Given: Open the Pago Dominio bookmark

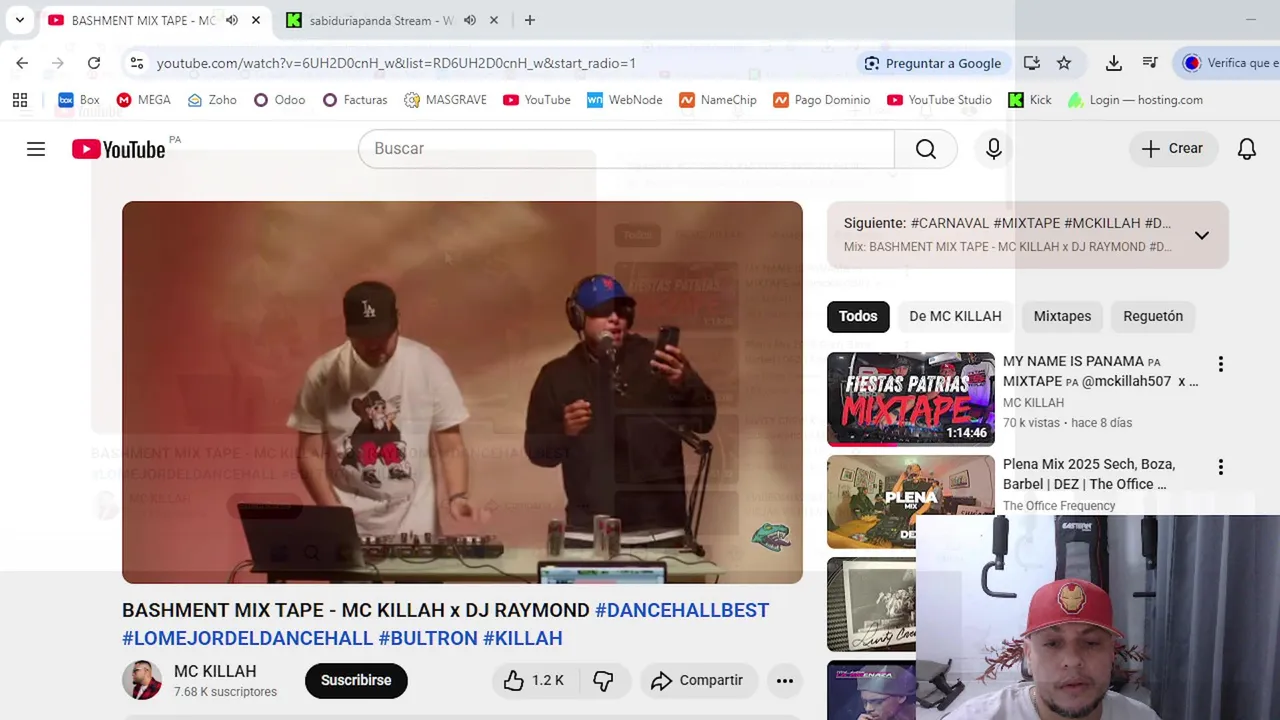Looking at the screenshot, I should (822, 100).
